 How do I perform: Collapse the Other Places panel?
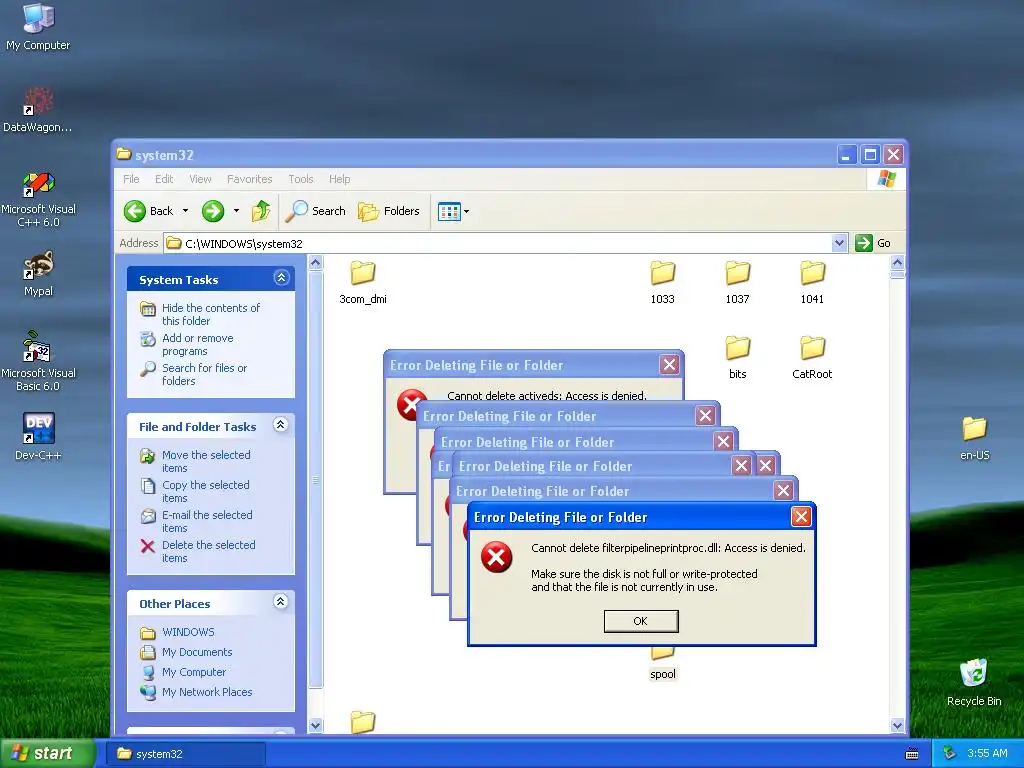coord(281,602)
